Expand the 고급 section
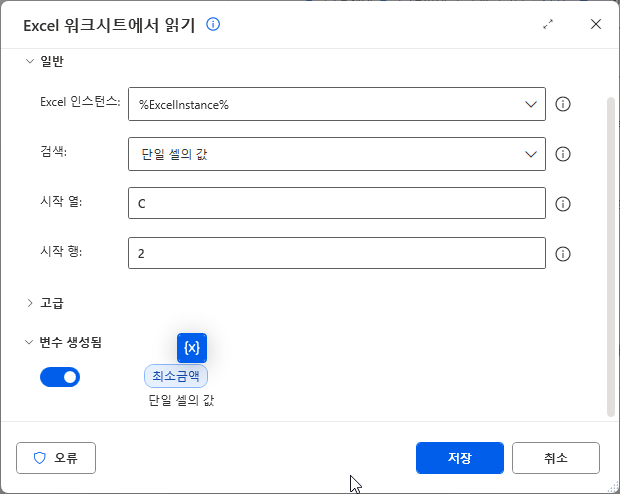The image size is (620, 494). [30, 303]
